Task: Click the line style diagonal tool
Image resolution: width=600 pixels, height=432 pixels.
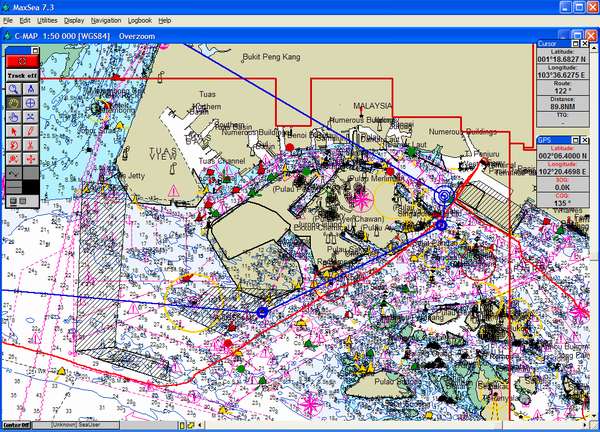Action: [14, 173]
